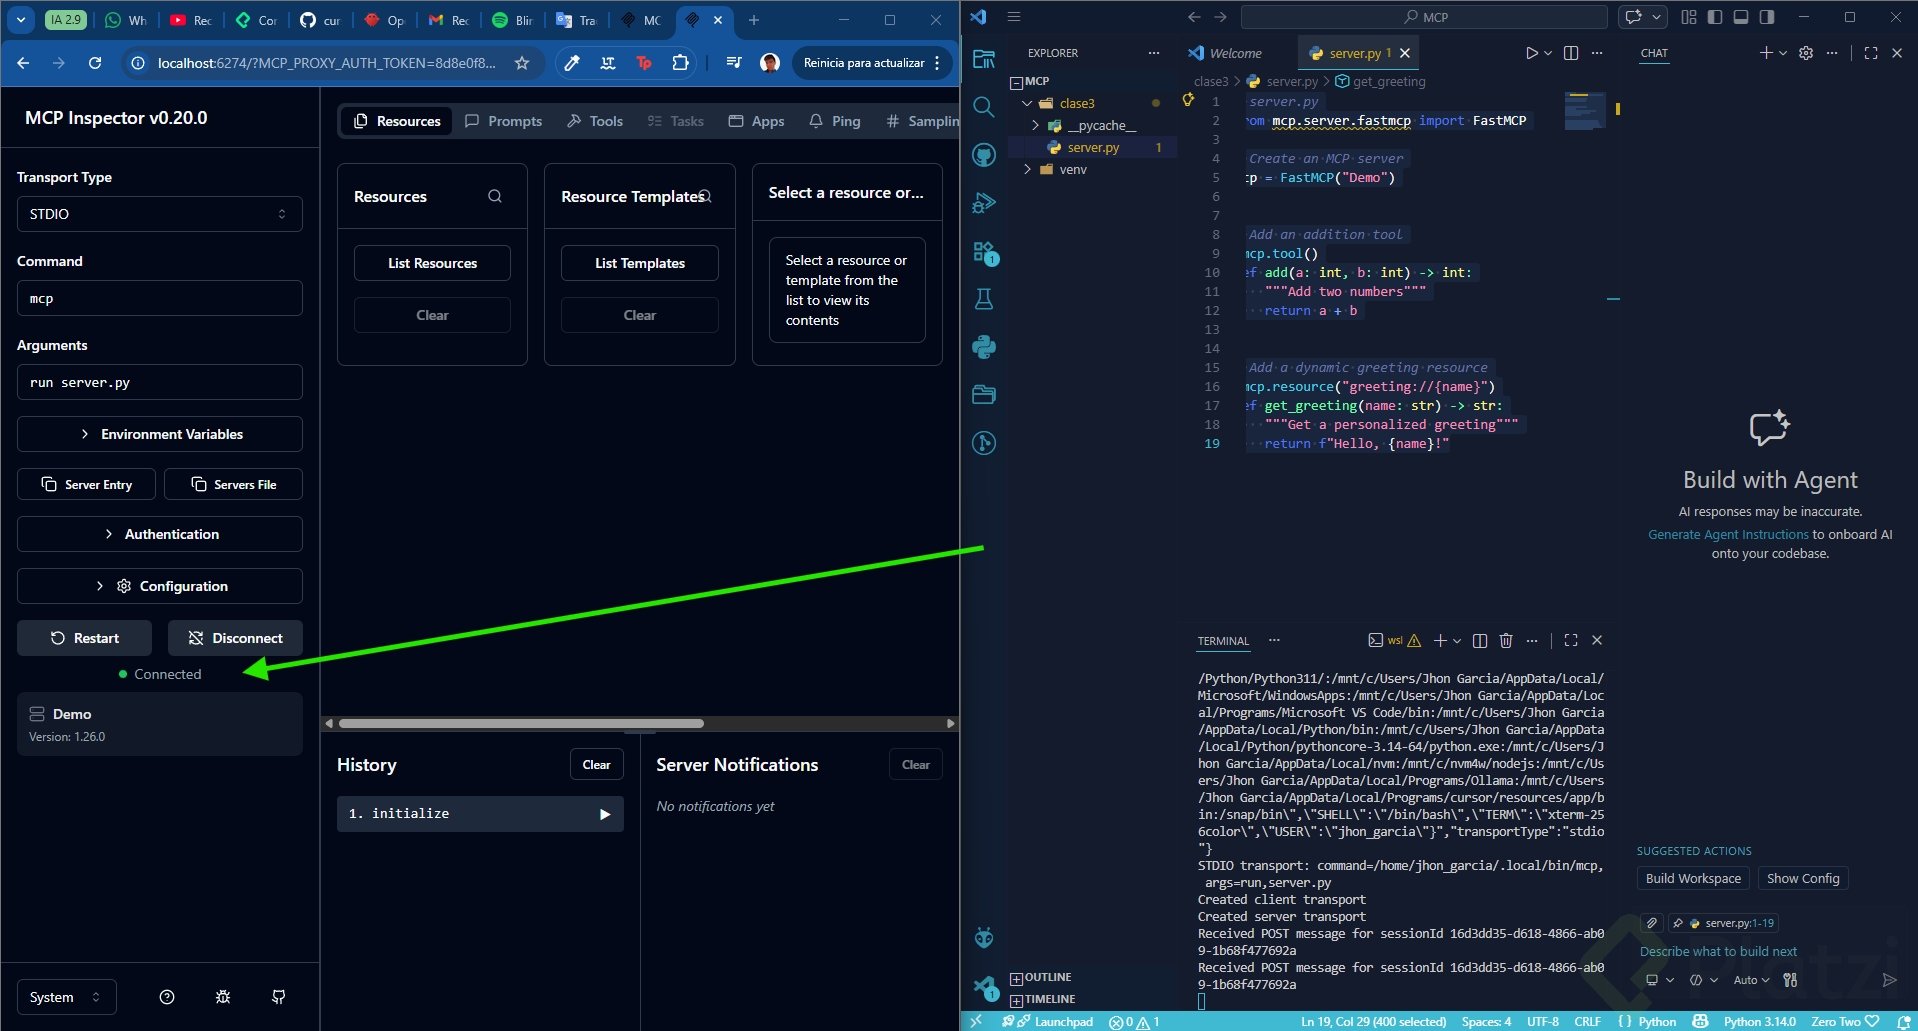Switch to the Prompts tab in MCP Inspector
Screen dimensions: 1918x1031
[504, 121]
